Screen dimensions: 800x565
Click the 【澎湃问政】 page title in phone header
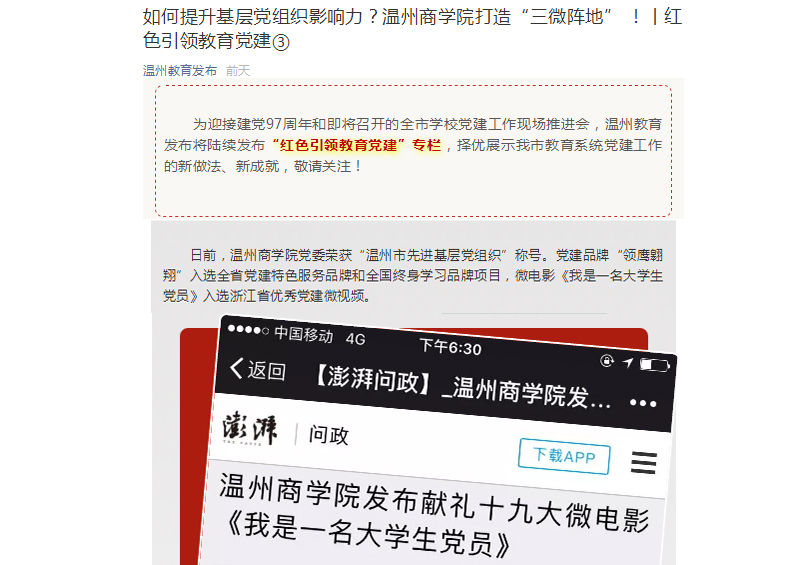click(462, 387)
